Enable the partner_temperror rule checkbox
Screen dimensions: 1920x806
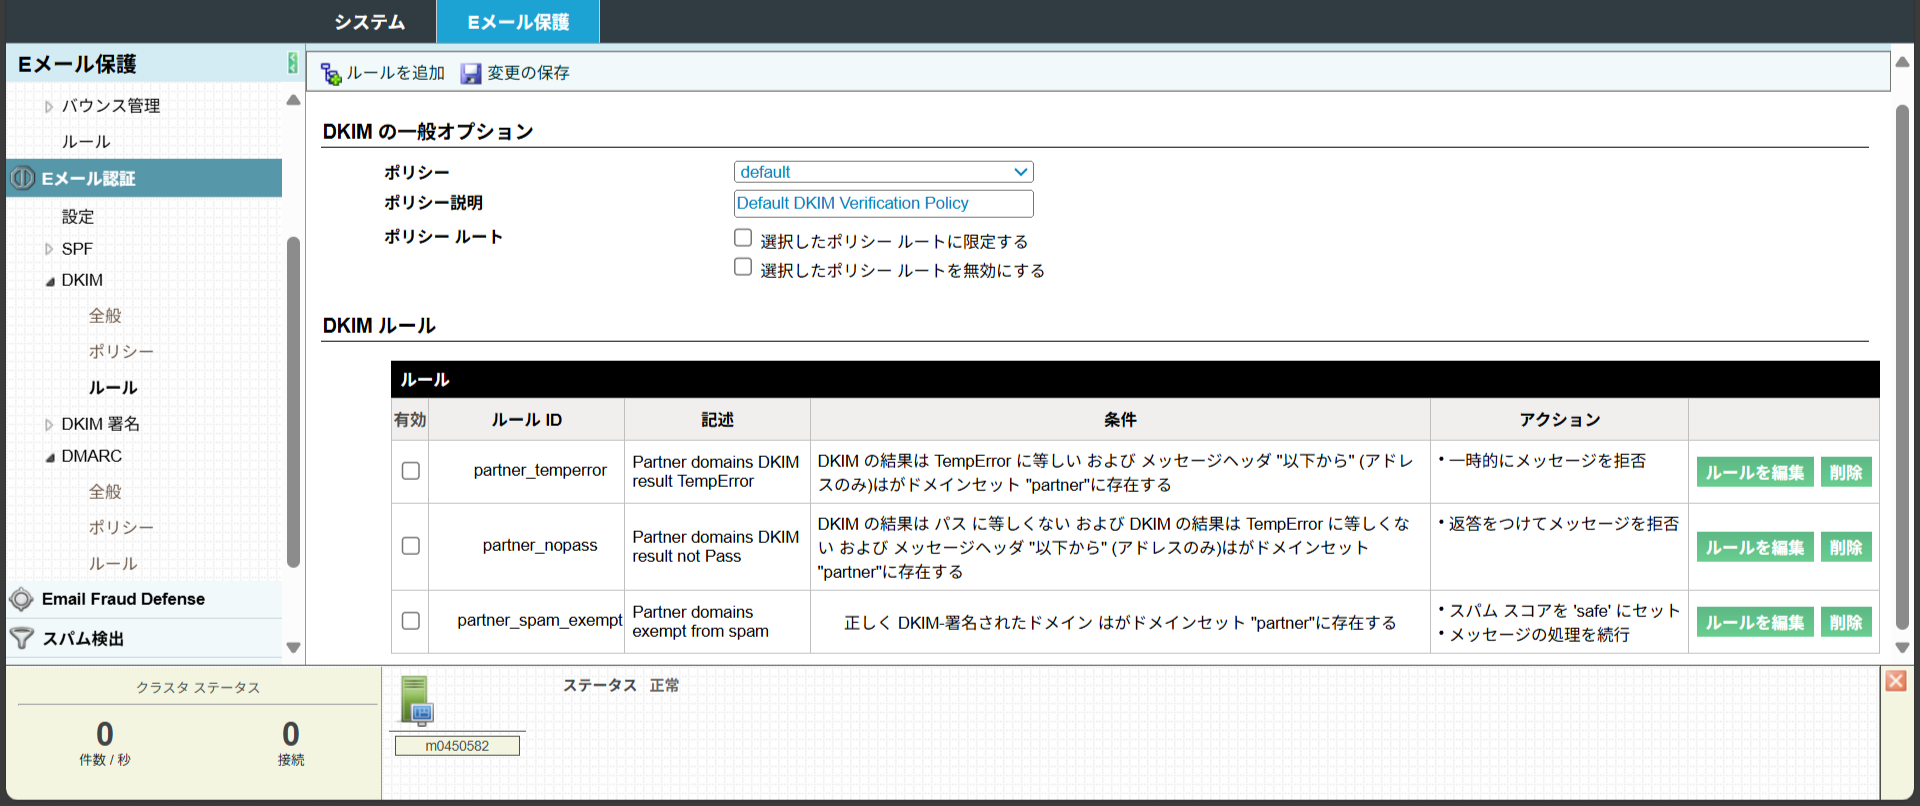[x=410, y=471]
